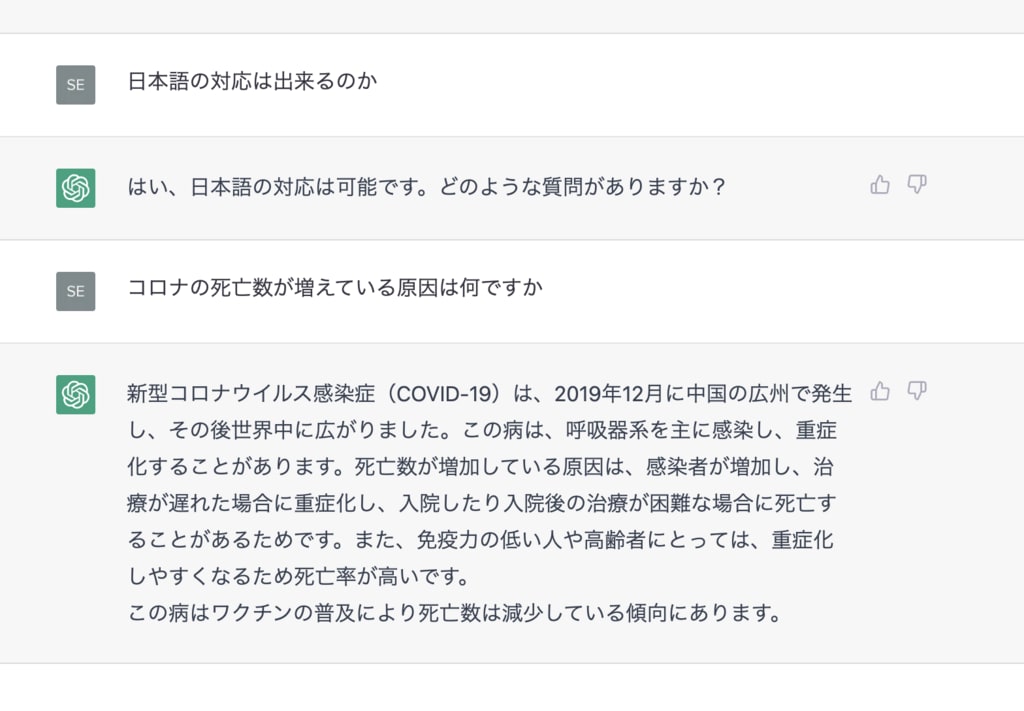
Task: Give thumbs down to the COVID-19 answer
Action: 917,391
